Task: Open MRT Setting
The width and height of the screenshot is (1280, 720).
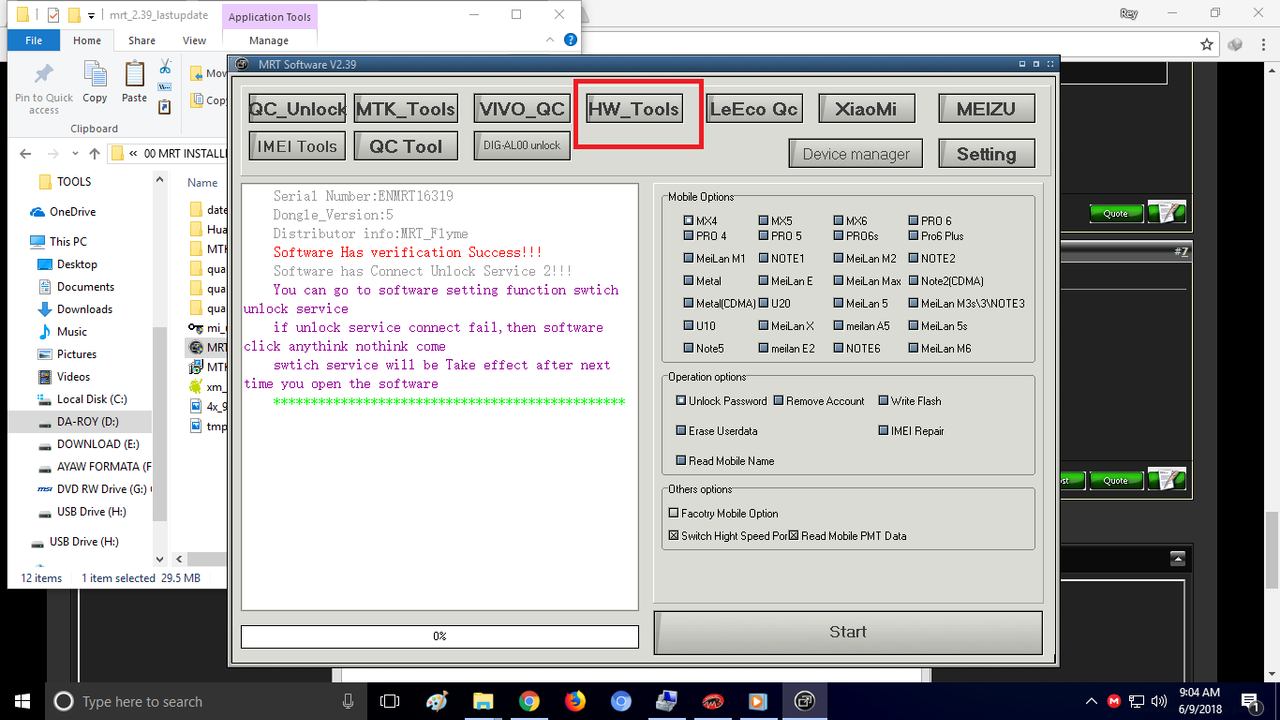Action: pos(986,154)
